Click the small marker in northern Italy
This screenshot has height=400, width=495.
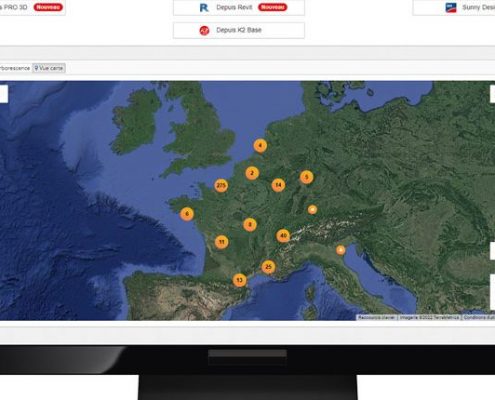click(x=340, y=250)
